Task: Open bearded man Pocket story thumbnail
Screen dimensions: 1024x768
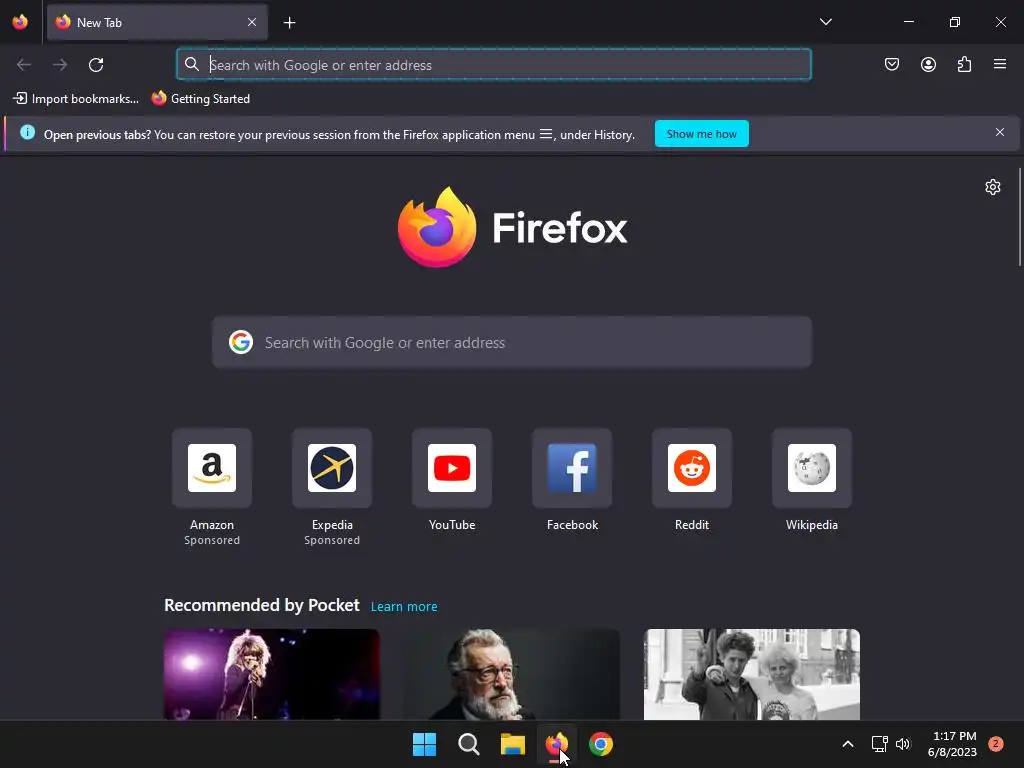Action: 511,675
